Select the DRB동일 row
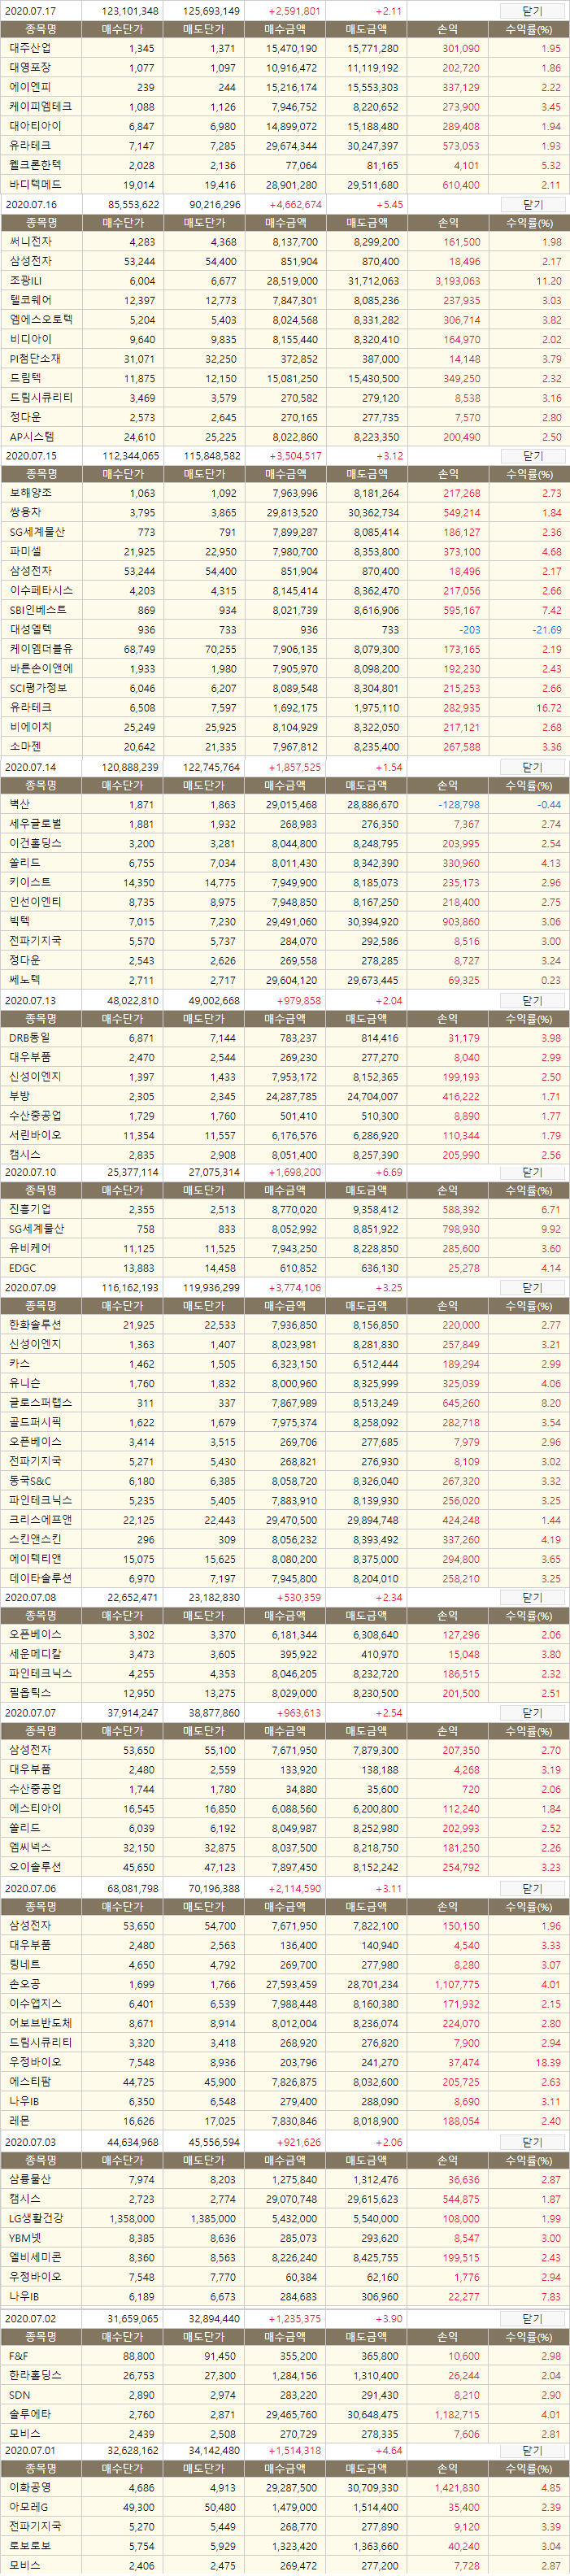This screenshot has width=570, height=2576. tap(285, 1037)
